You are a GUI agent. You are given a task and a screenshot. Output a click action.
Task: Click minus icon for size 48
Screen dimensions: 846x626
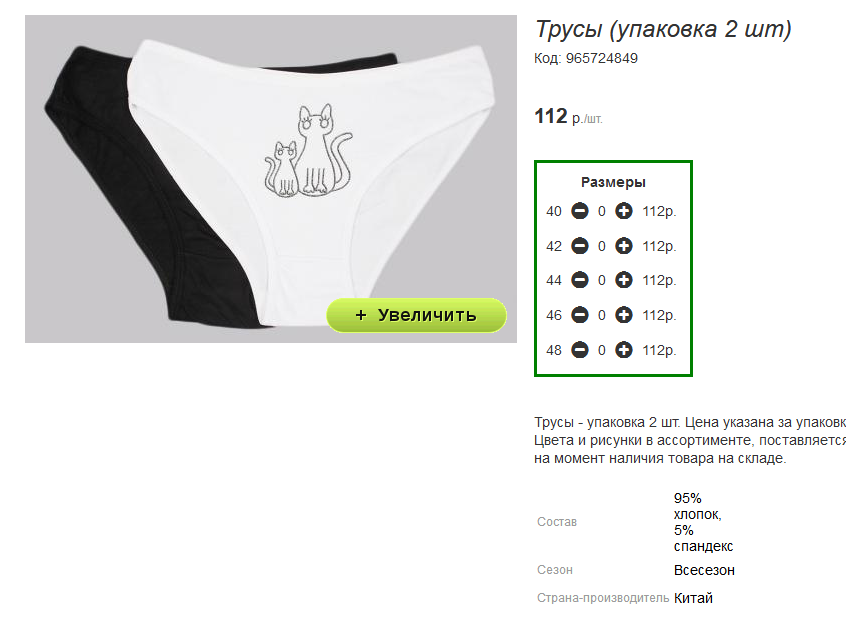click(x=580, y=350)
